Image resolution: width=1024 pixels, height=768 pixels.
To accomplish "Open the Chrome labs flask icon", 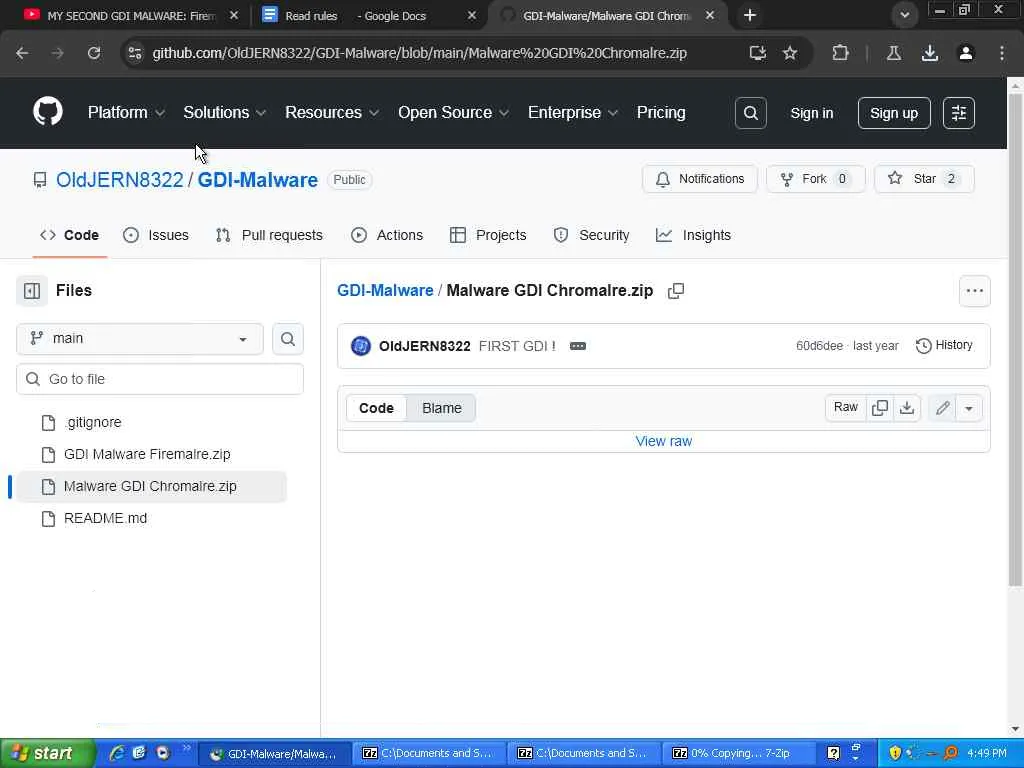I will [x=893, y=53].
